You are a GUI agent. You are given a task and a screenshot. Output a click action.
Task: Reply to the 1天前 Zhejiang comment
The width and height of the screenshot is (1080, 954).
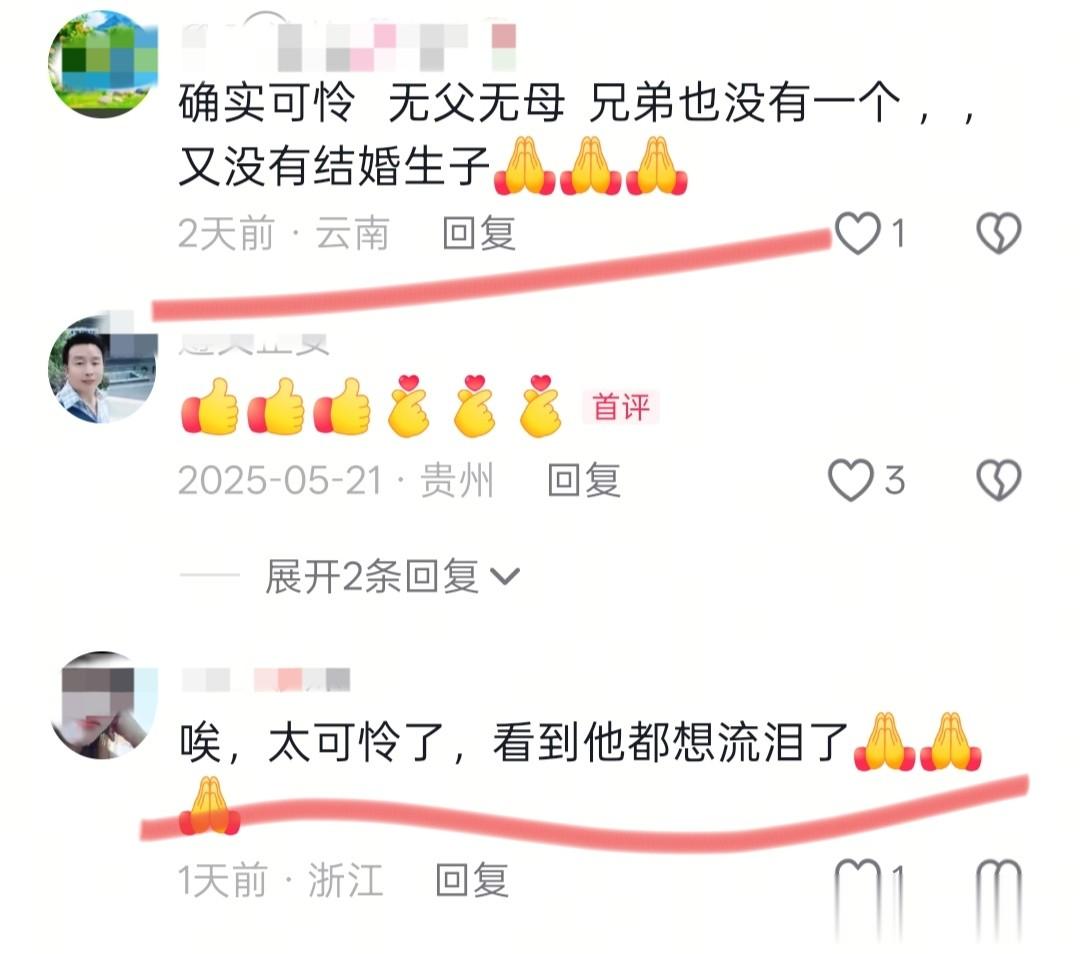(472, 880)
